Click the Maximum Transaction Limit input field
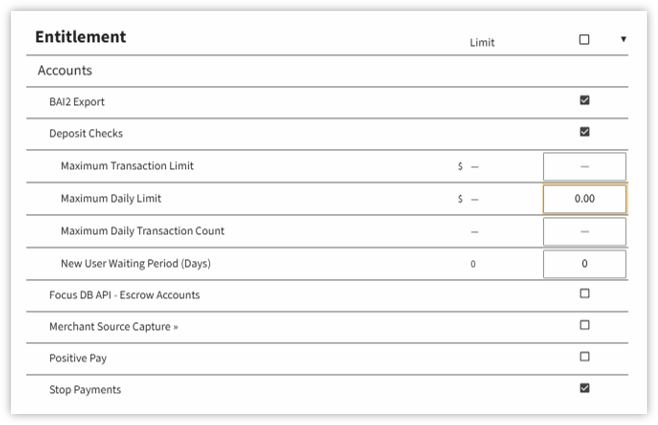 tap(584, 167)
